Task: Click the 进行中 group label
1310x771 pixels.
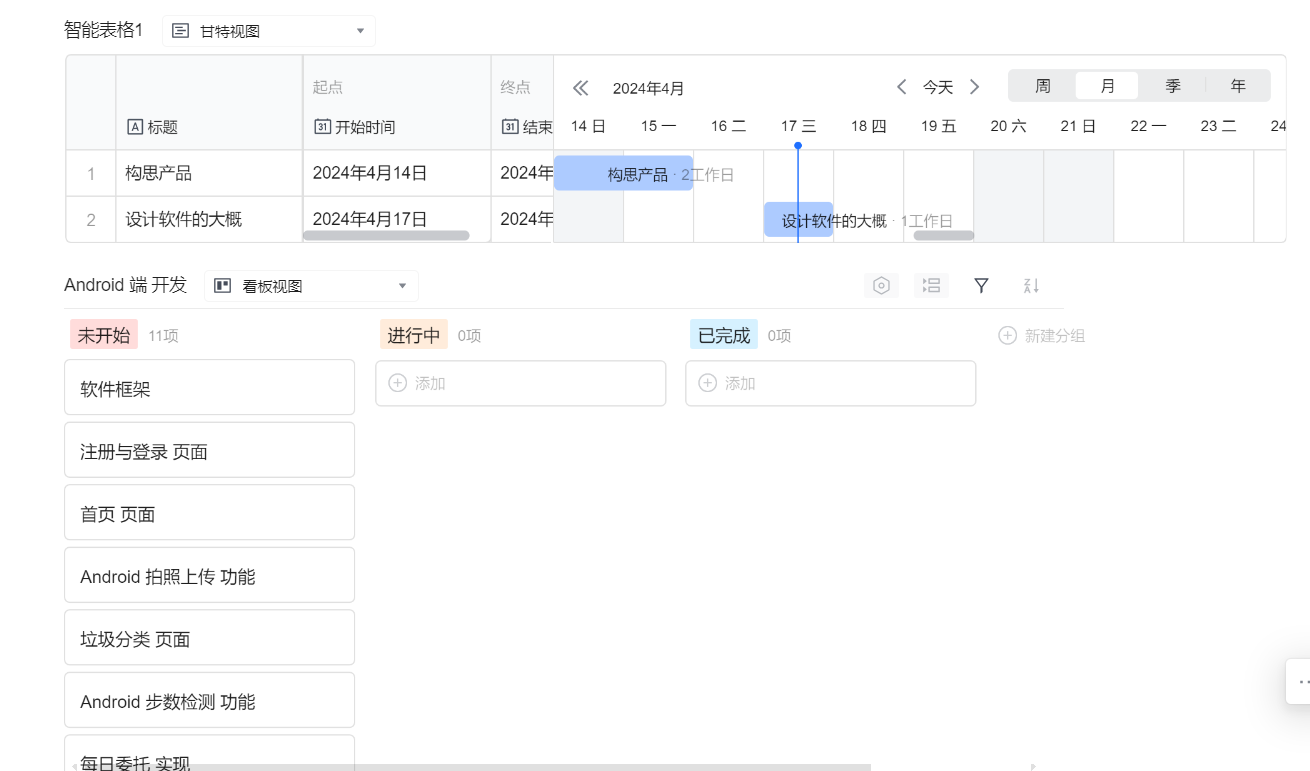Action: point(414,335)
